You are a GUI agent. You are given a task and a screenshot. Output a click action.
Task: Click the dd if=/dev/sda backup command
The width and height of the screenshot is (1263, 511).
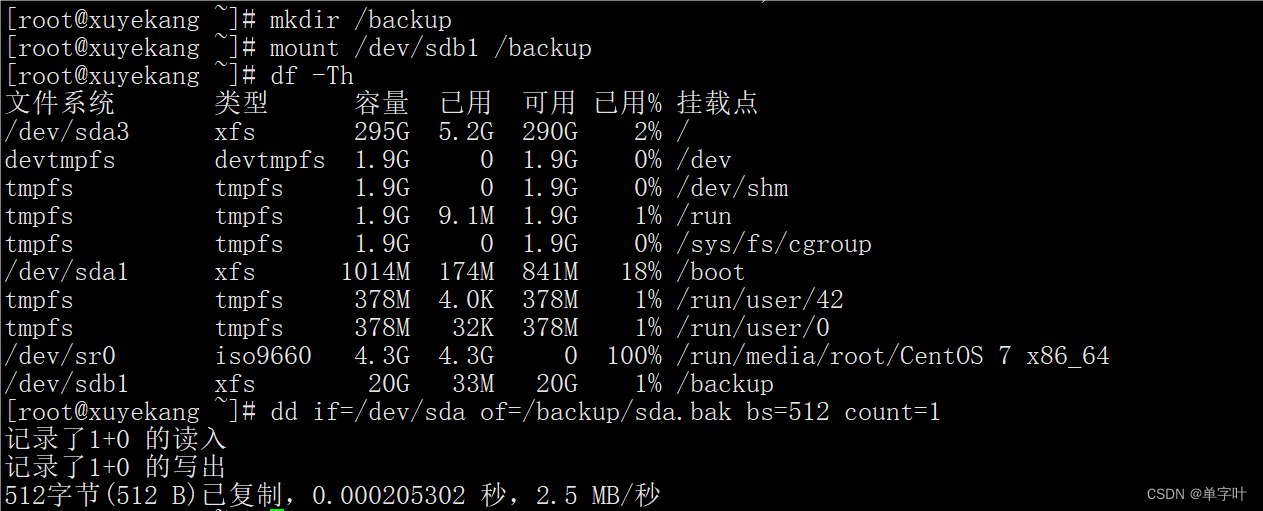[605, 412]
